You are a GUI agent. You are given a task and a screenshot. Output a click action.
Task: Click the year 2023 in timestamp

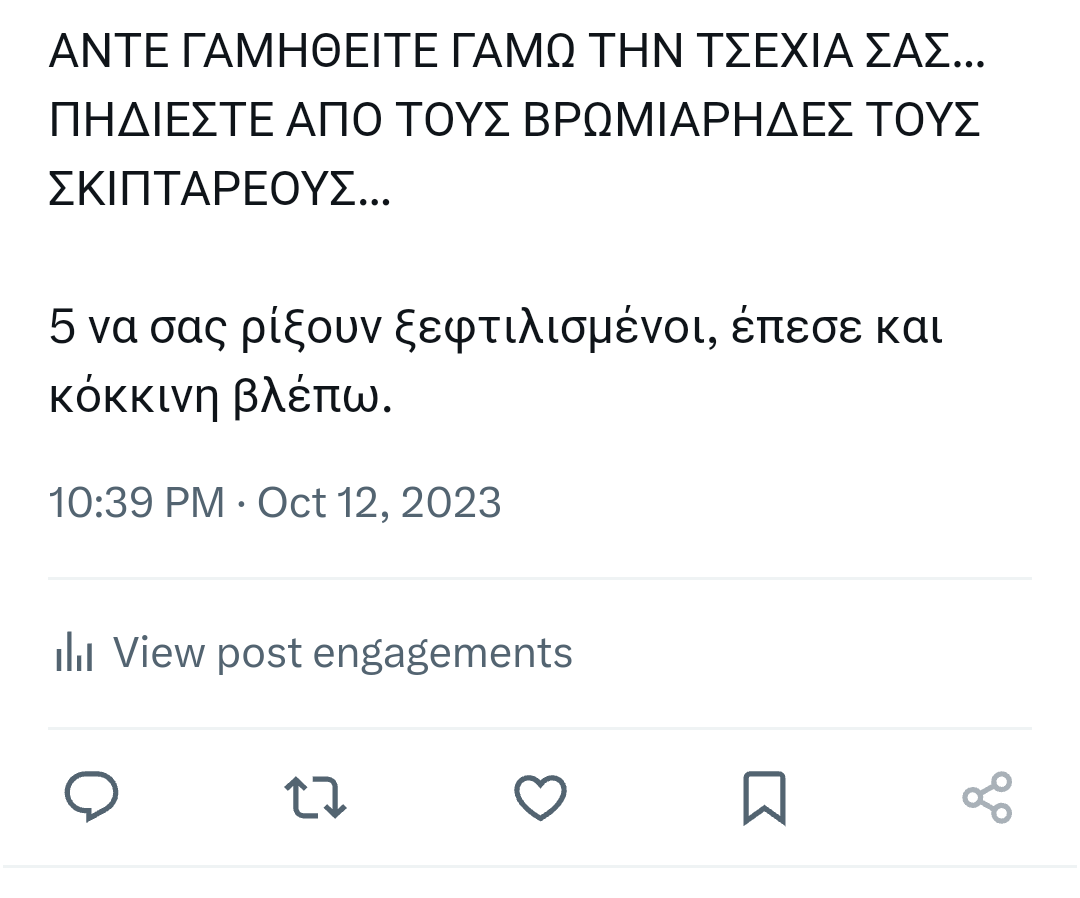point(450,502)
